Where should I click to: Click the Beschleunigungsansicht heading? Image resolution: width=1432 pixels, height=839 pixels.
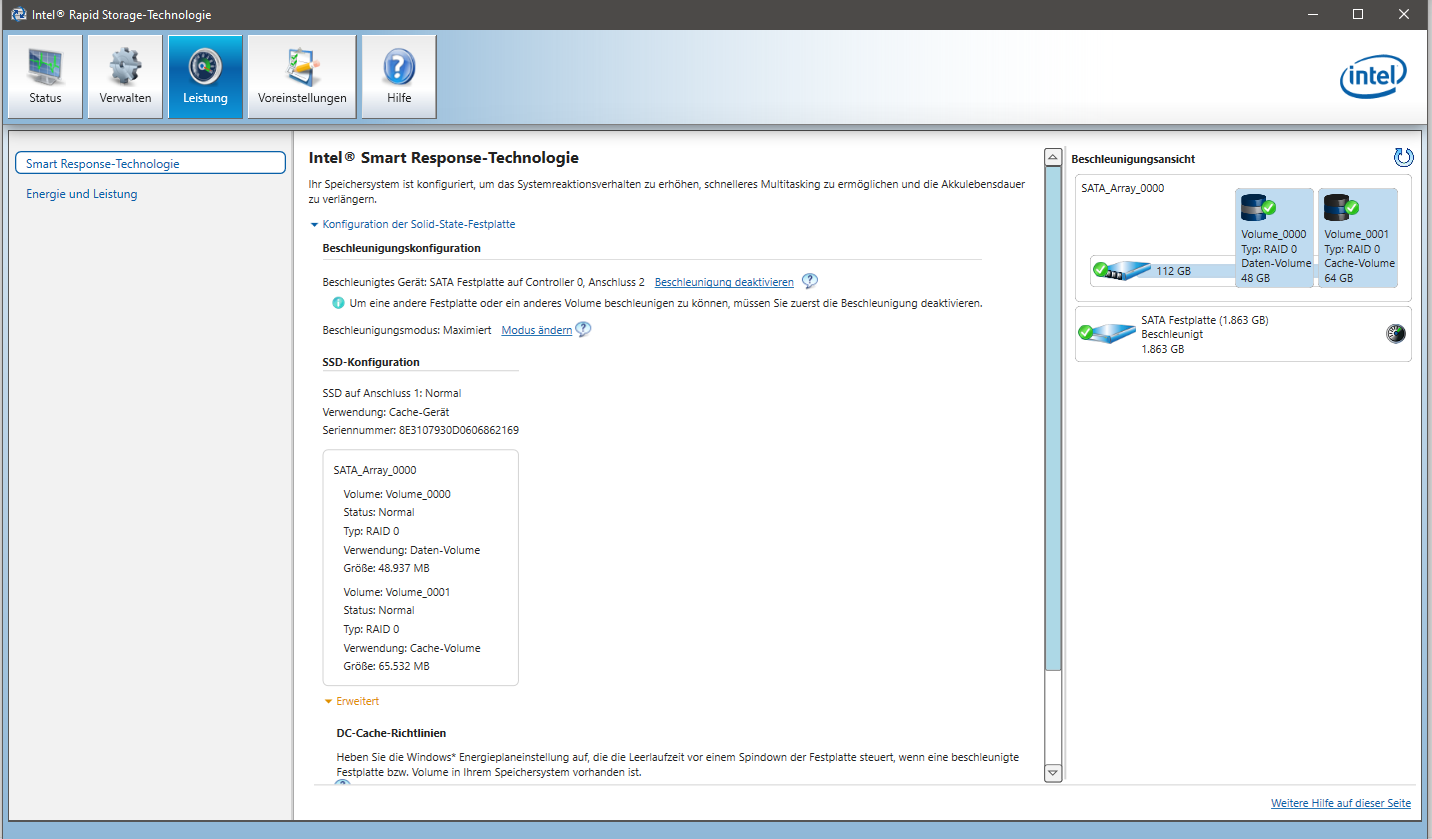1133,159
